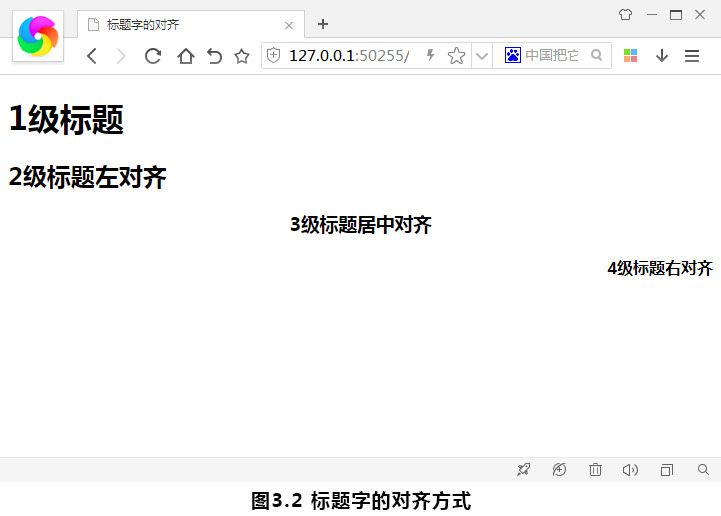Click the magnifier search button in search box
The width and height of the screenshot is (721, 516).
(597, 55)
